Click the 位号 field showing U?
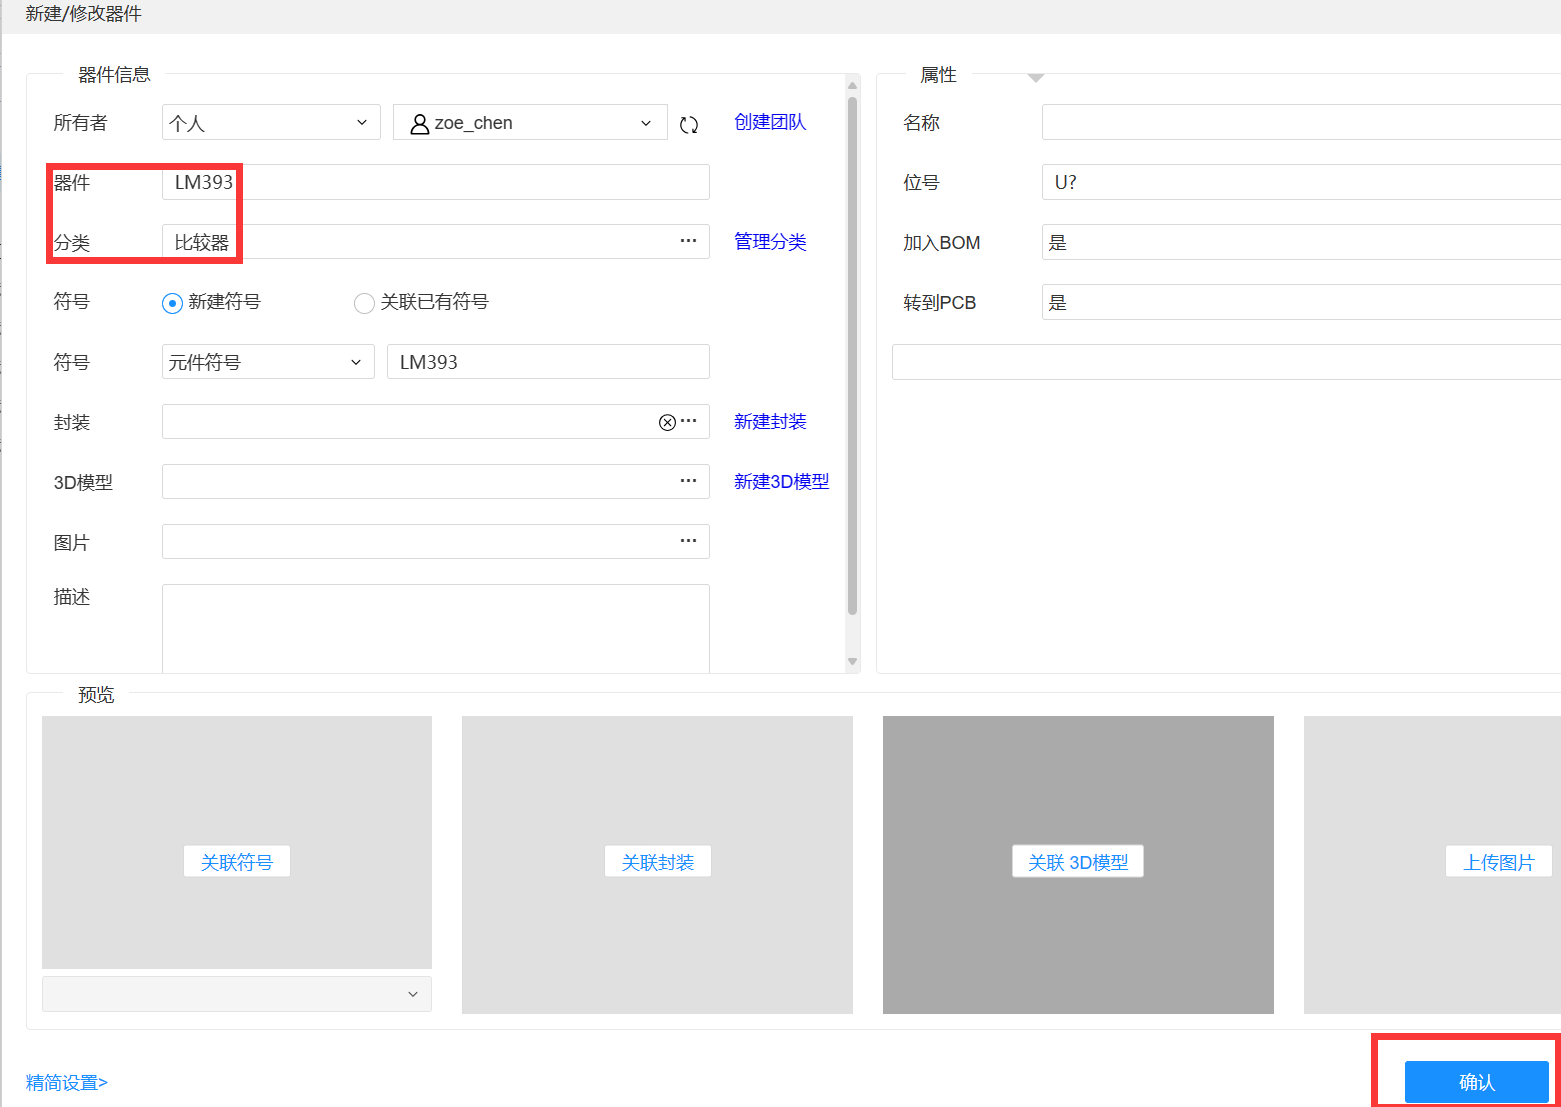The image size is (1561, 1107). pyautogui.click(x=1301, y=182)
